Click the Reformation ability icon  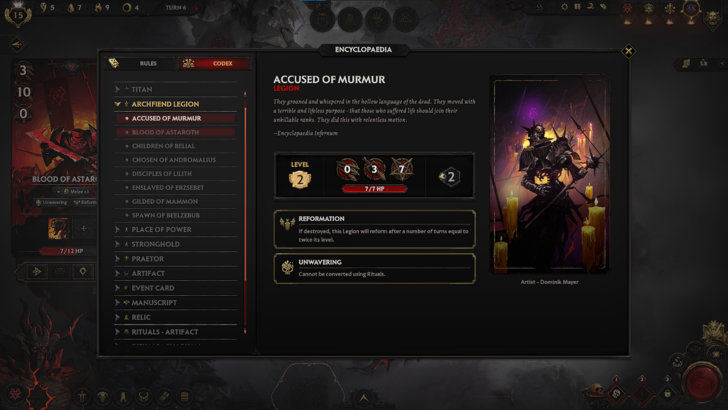coord(287,224)
